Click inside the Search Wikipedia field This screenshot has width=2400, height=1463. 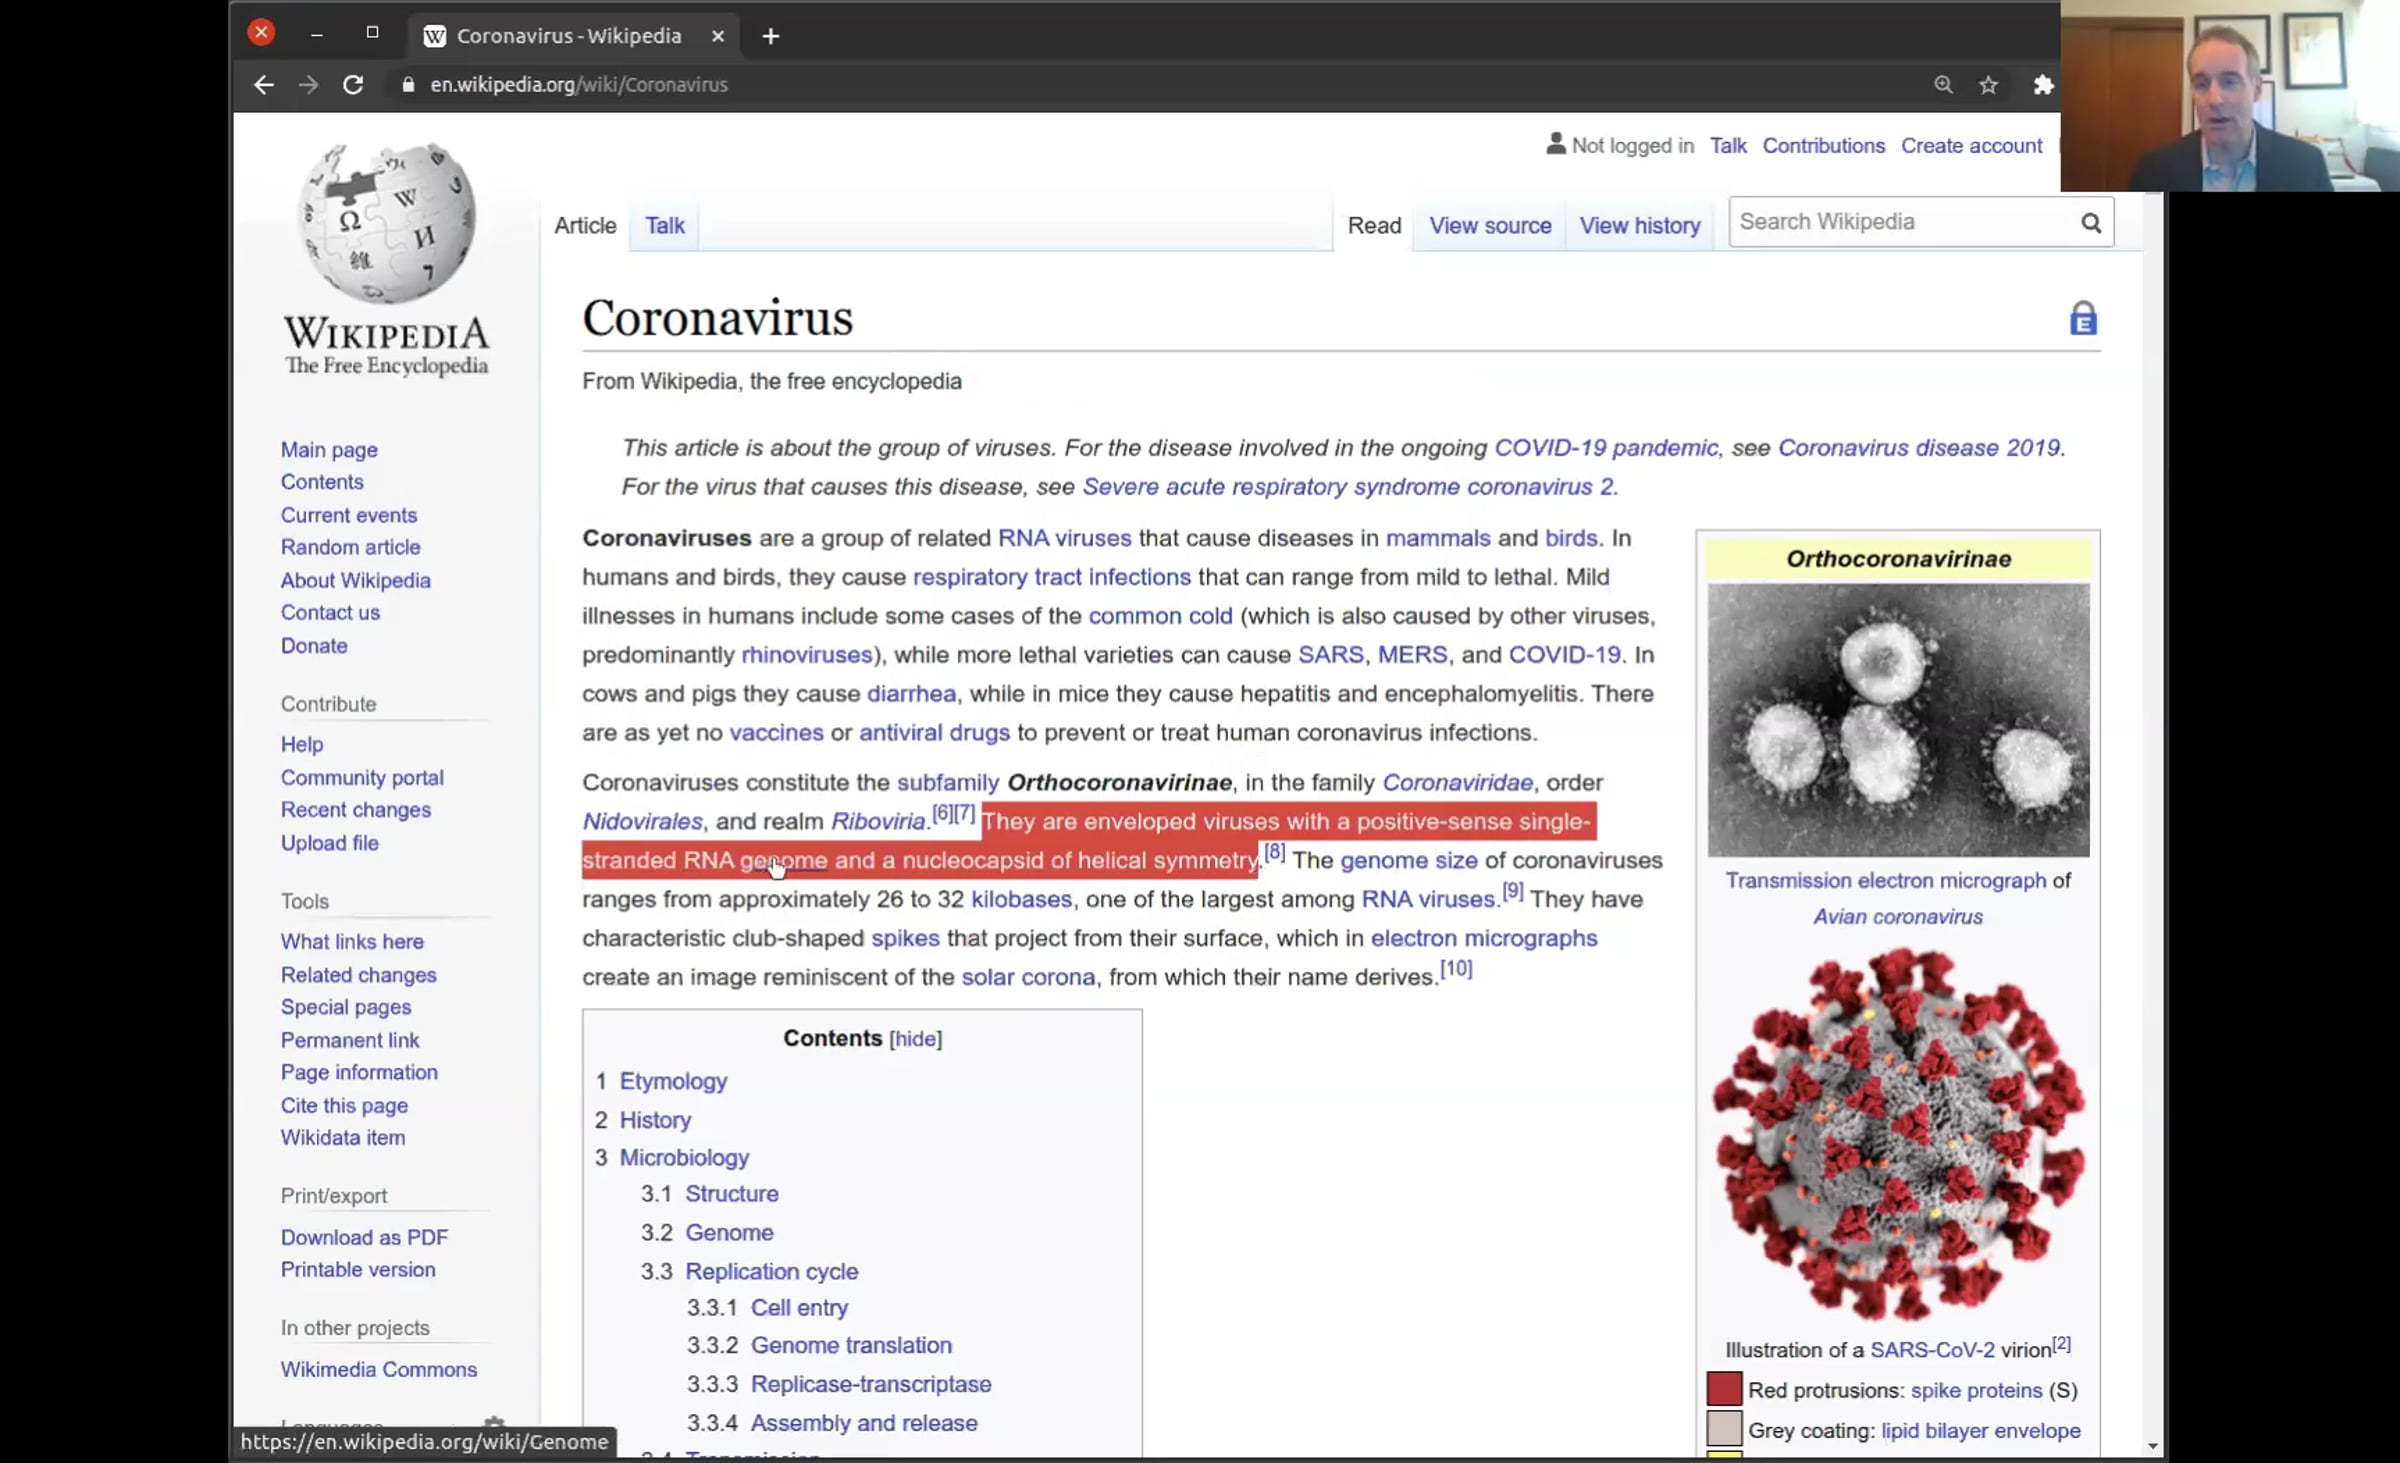pyautogui.click(x=1901, y=222)
